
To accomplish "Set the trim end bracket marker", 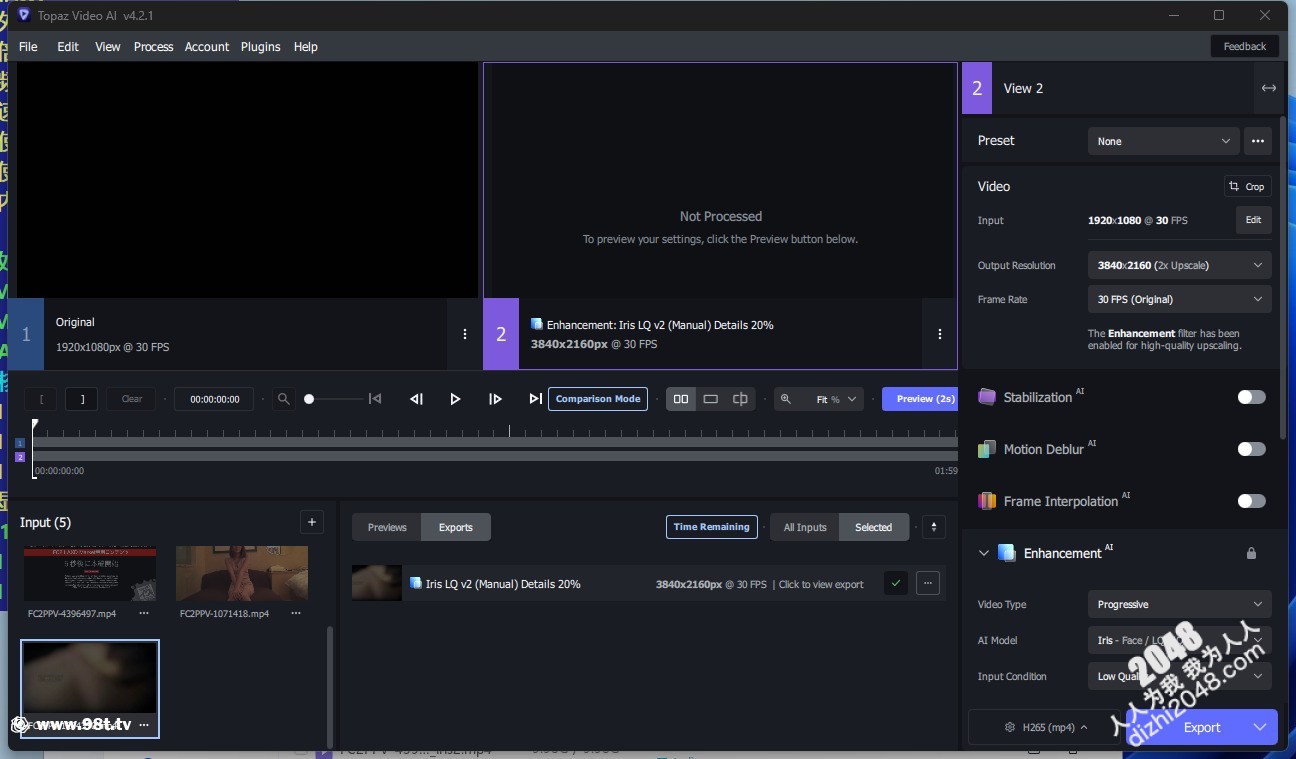I will (x=82, y=399).
